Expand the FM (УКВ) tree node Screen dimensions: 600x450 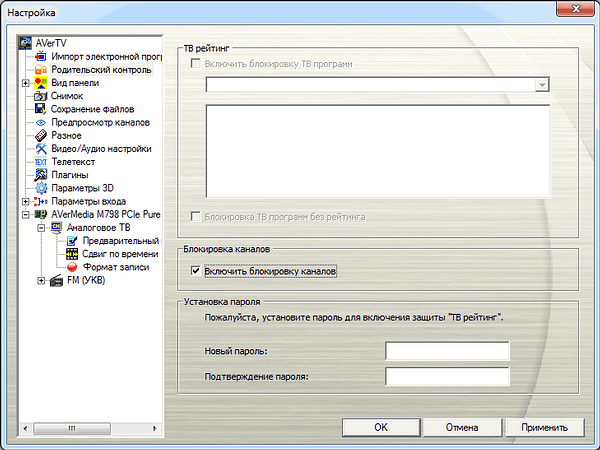(41, 281)
